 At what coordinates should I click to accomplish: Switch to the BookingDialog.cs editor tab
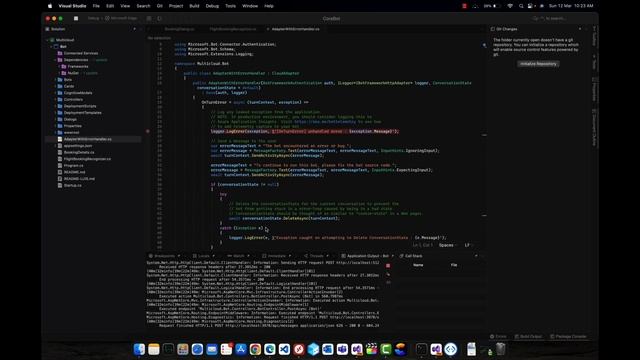coord(180,29)
